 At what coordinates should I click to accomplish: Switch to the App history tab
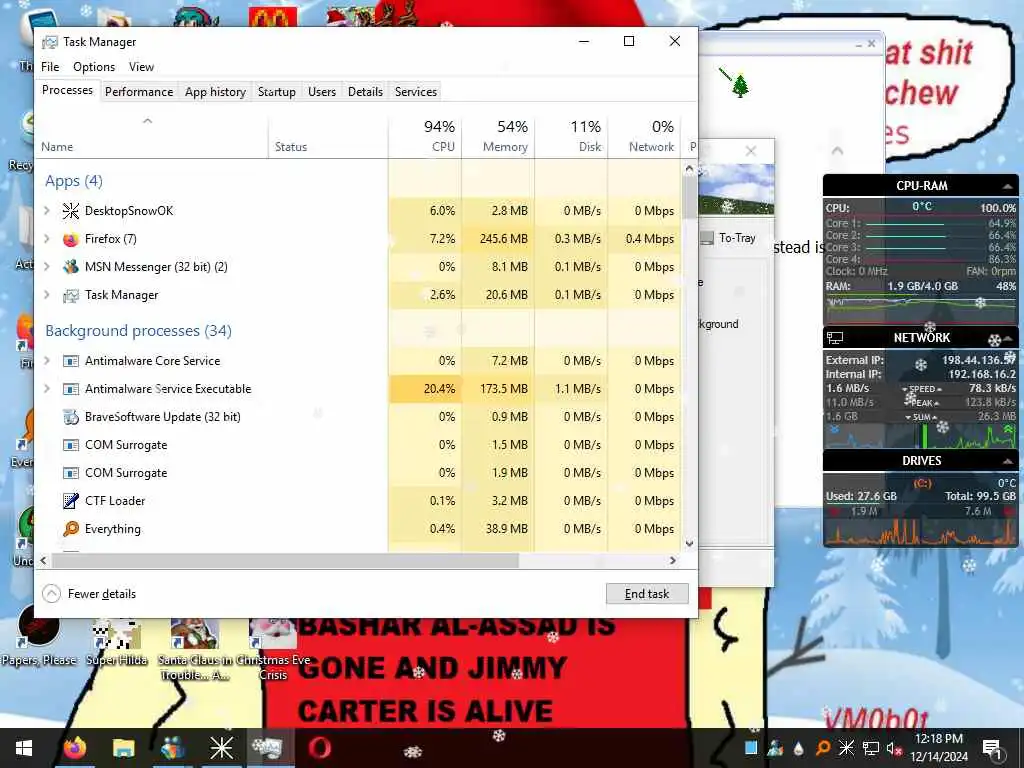216,92
